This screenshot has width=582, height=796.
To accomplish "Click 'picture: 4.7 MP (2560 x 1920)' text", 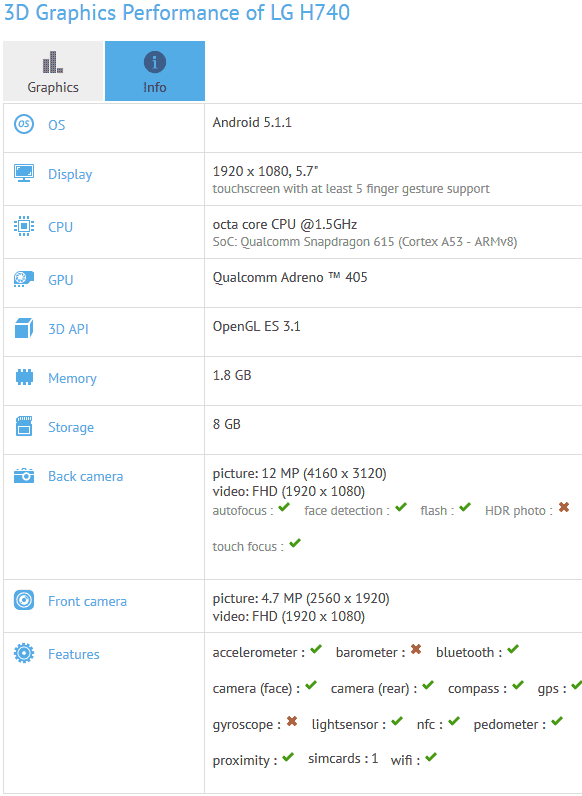I will click(301, 598).
